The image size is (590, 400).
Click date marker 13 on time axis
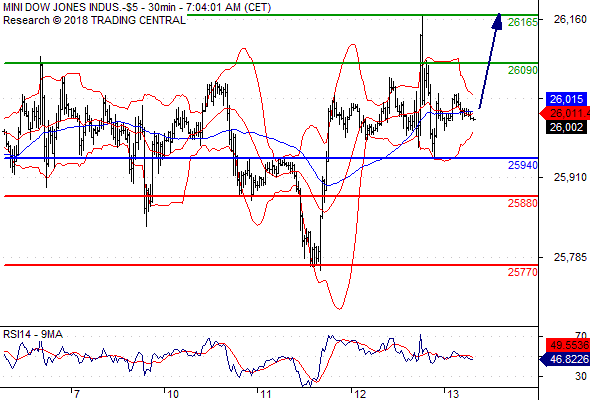(453, 394)
